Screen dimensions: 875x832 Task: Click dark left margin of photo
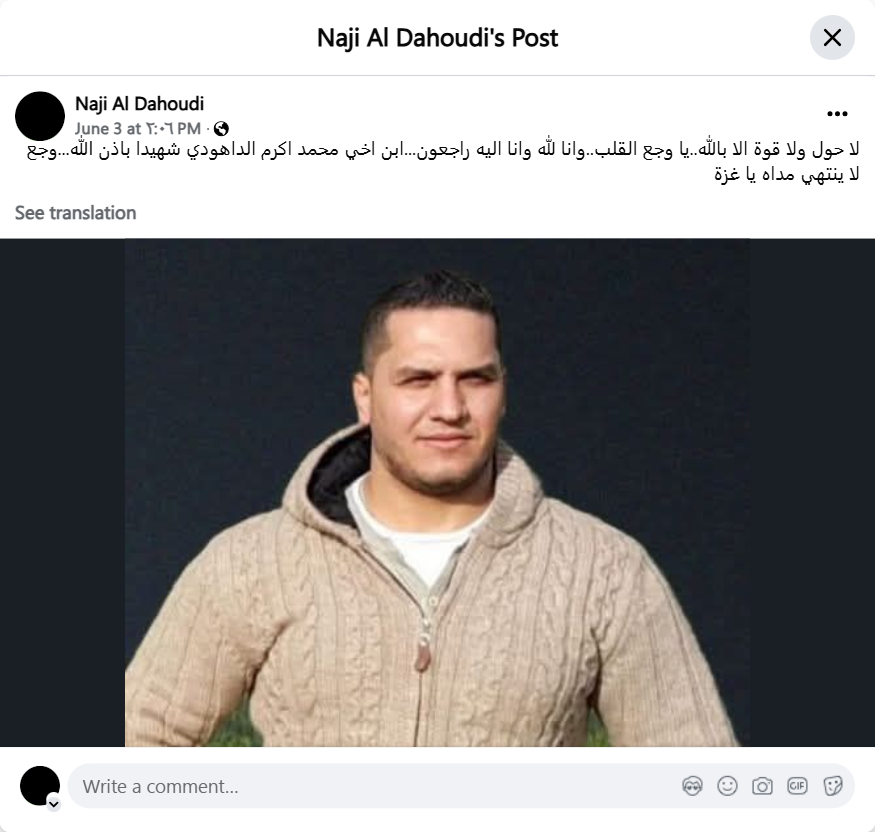[62, 493]
